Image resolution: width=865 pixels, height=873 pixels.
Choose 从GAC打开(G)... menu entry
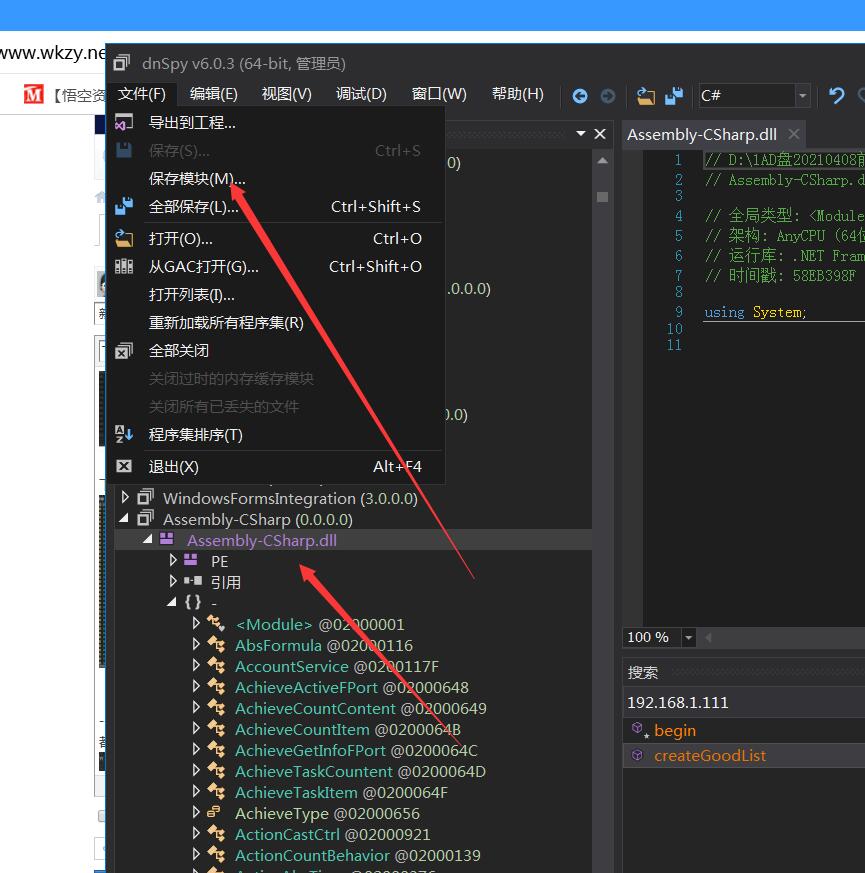point(276,267)
